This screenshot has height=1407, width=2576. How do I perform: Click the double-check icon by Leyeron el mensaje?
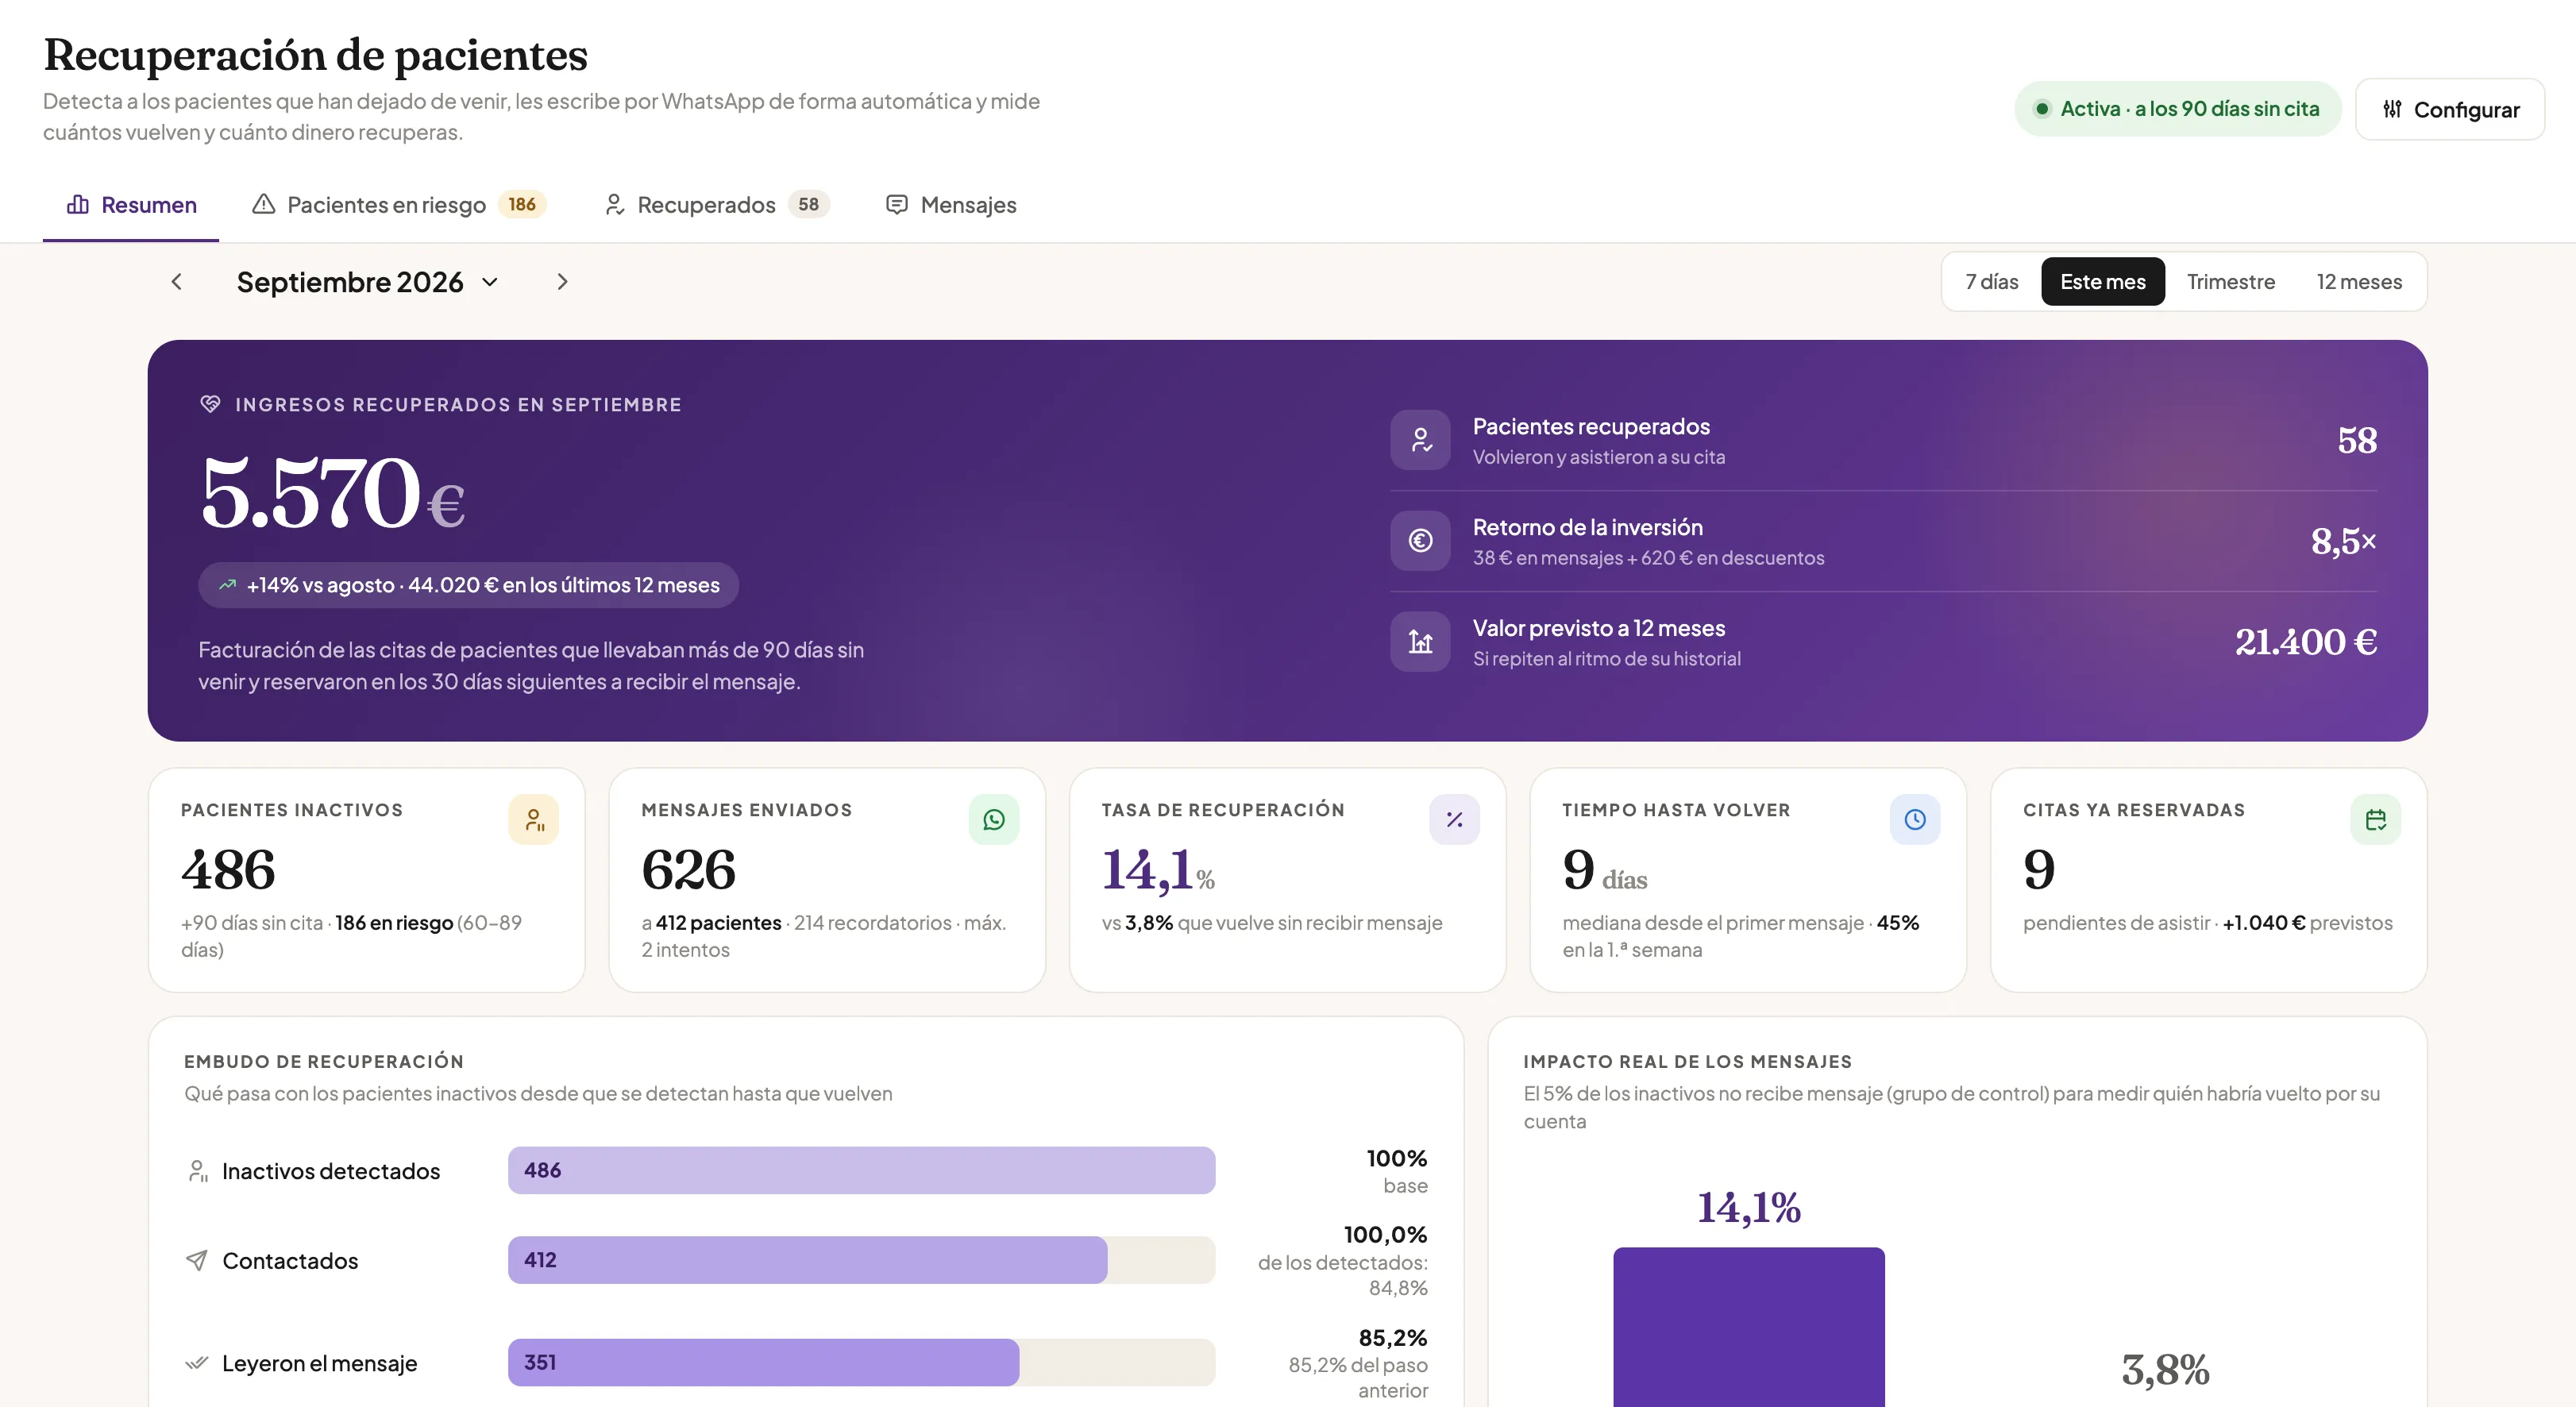197,1363
